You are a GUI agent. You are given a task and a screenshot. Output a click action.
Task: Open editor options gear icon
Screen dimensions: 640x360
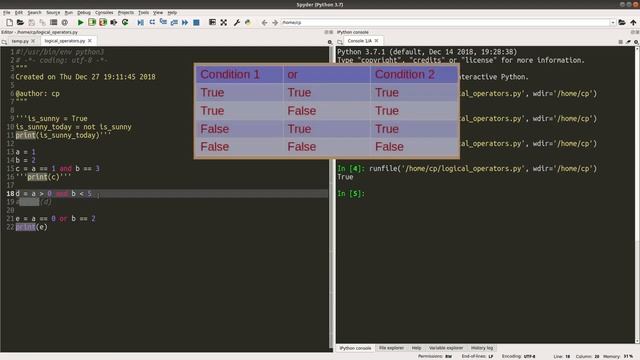click(330, 42)
